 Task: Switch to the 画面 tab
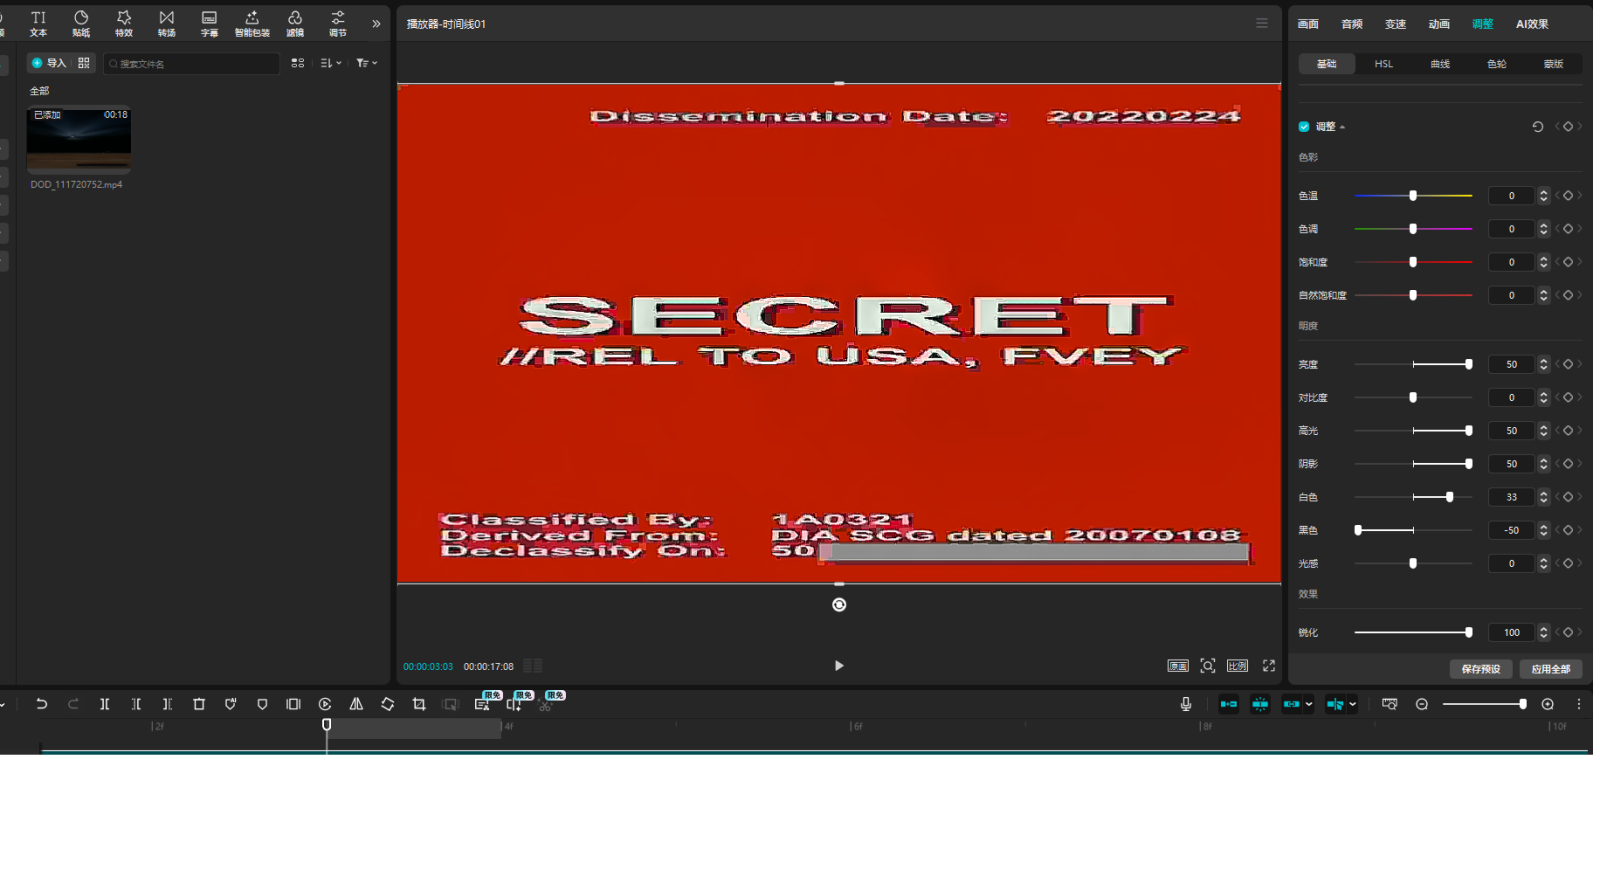(x=1308, y=24)
